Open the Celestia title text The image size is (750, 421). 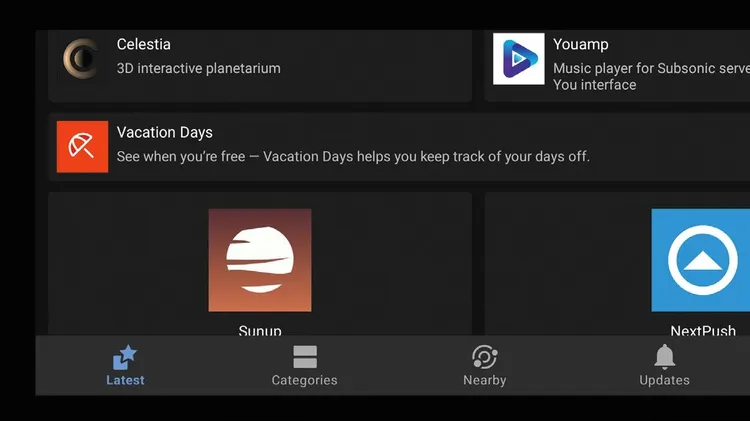[143, 44]
